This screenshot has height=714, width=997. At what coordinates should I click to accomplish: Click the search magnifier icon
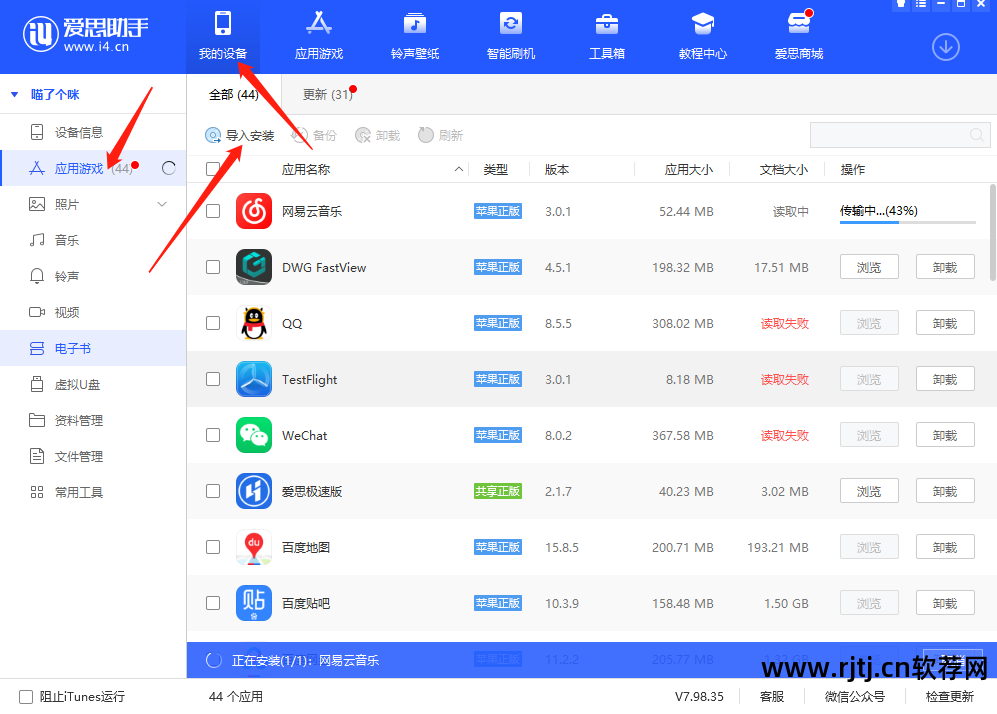(x=977, y=135)
